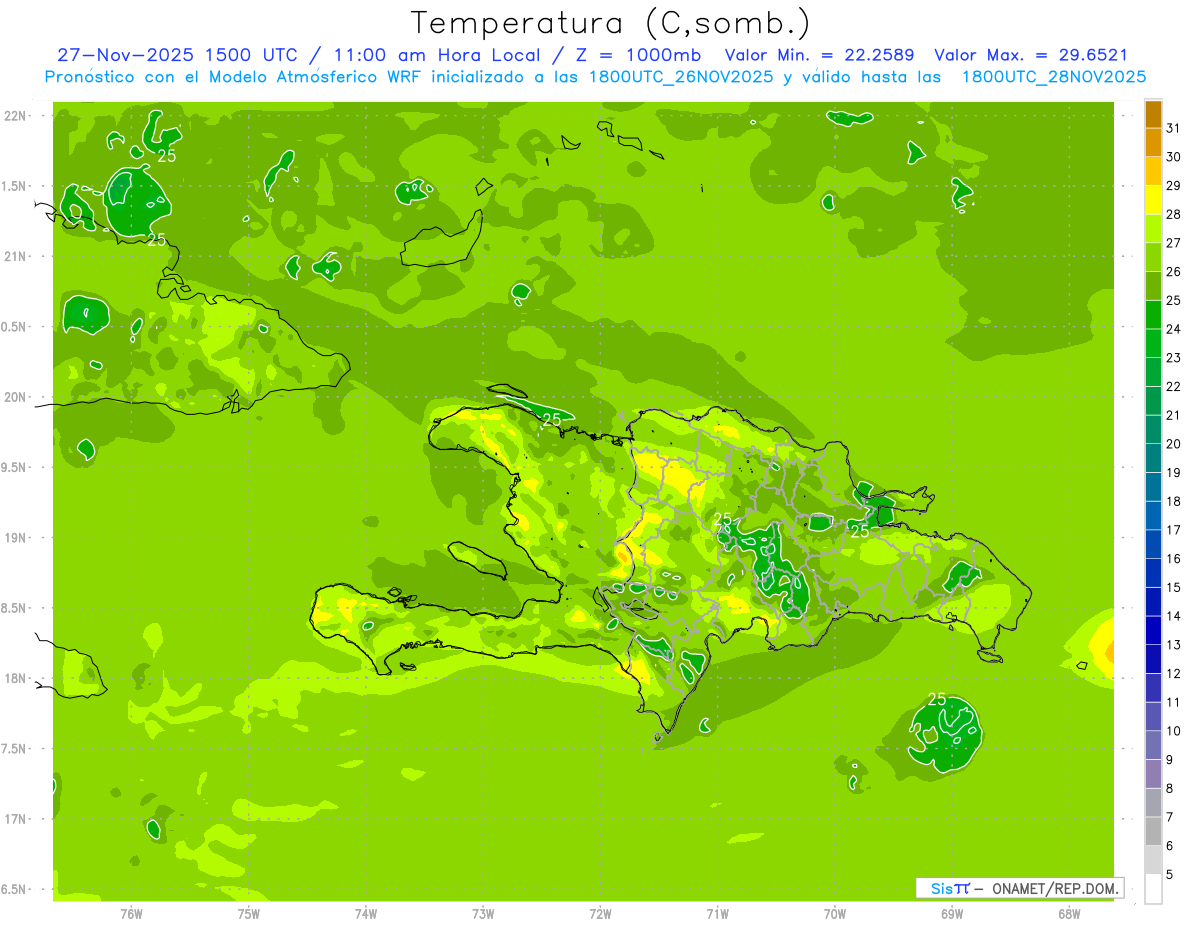This screenshot has height=927, width=1200.
Task: Click the dark orange swatch atop the legend
Action: (1153, 114)
